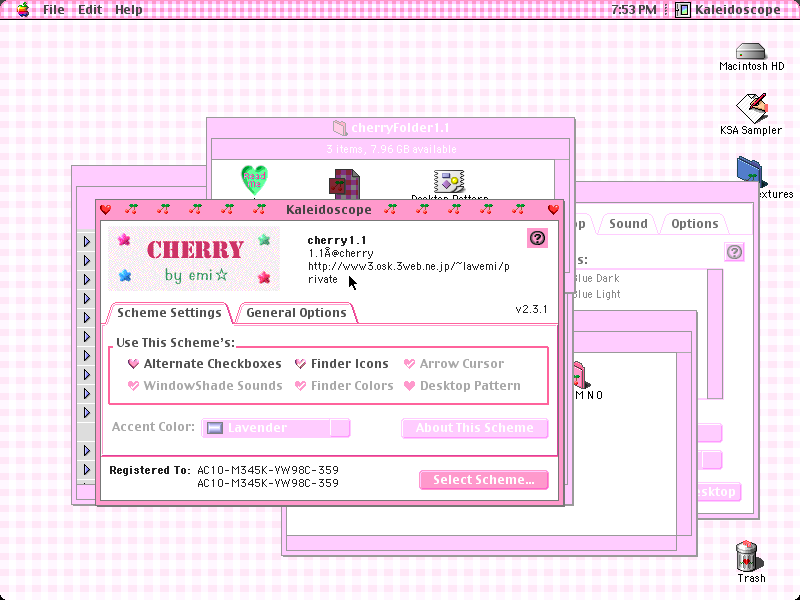Expand the second disclosure triangle in left list window
Image resolution: width=800 pixels, height=600 pixels.
pyautogui.click(x=87, y=260)
